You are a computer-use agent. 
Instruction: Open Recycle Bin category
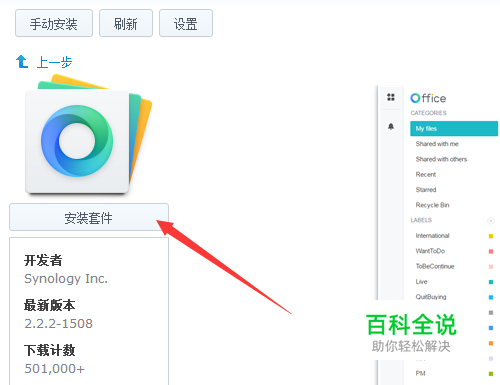click(432, 205)
